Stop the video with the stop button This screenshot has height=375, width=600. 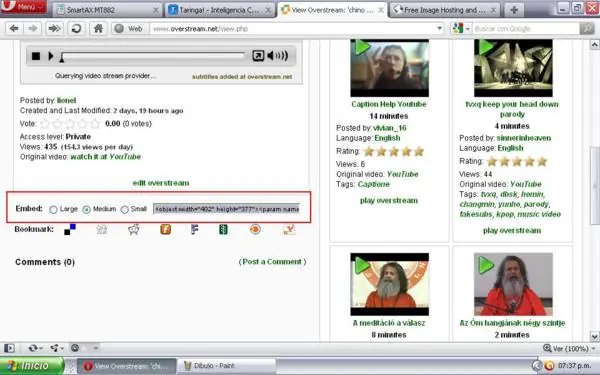(36, 56)
